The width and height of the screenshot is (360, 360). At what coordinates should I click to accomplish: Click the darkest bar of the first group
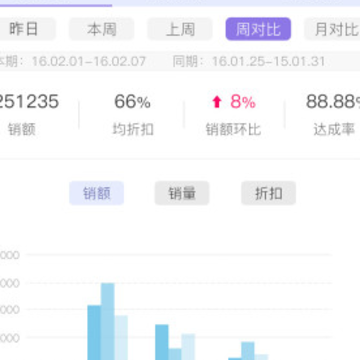pos(94,332)
